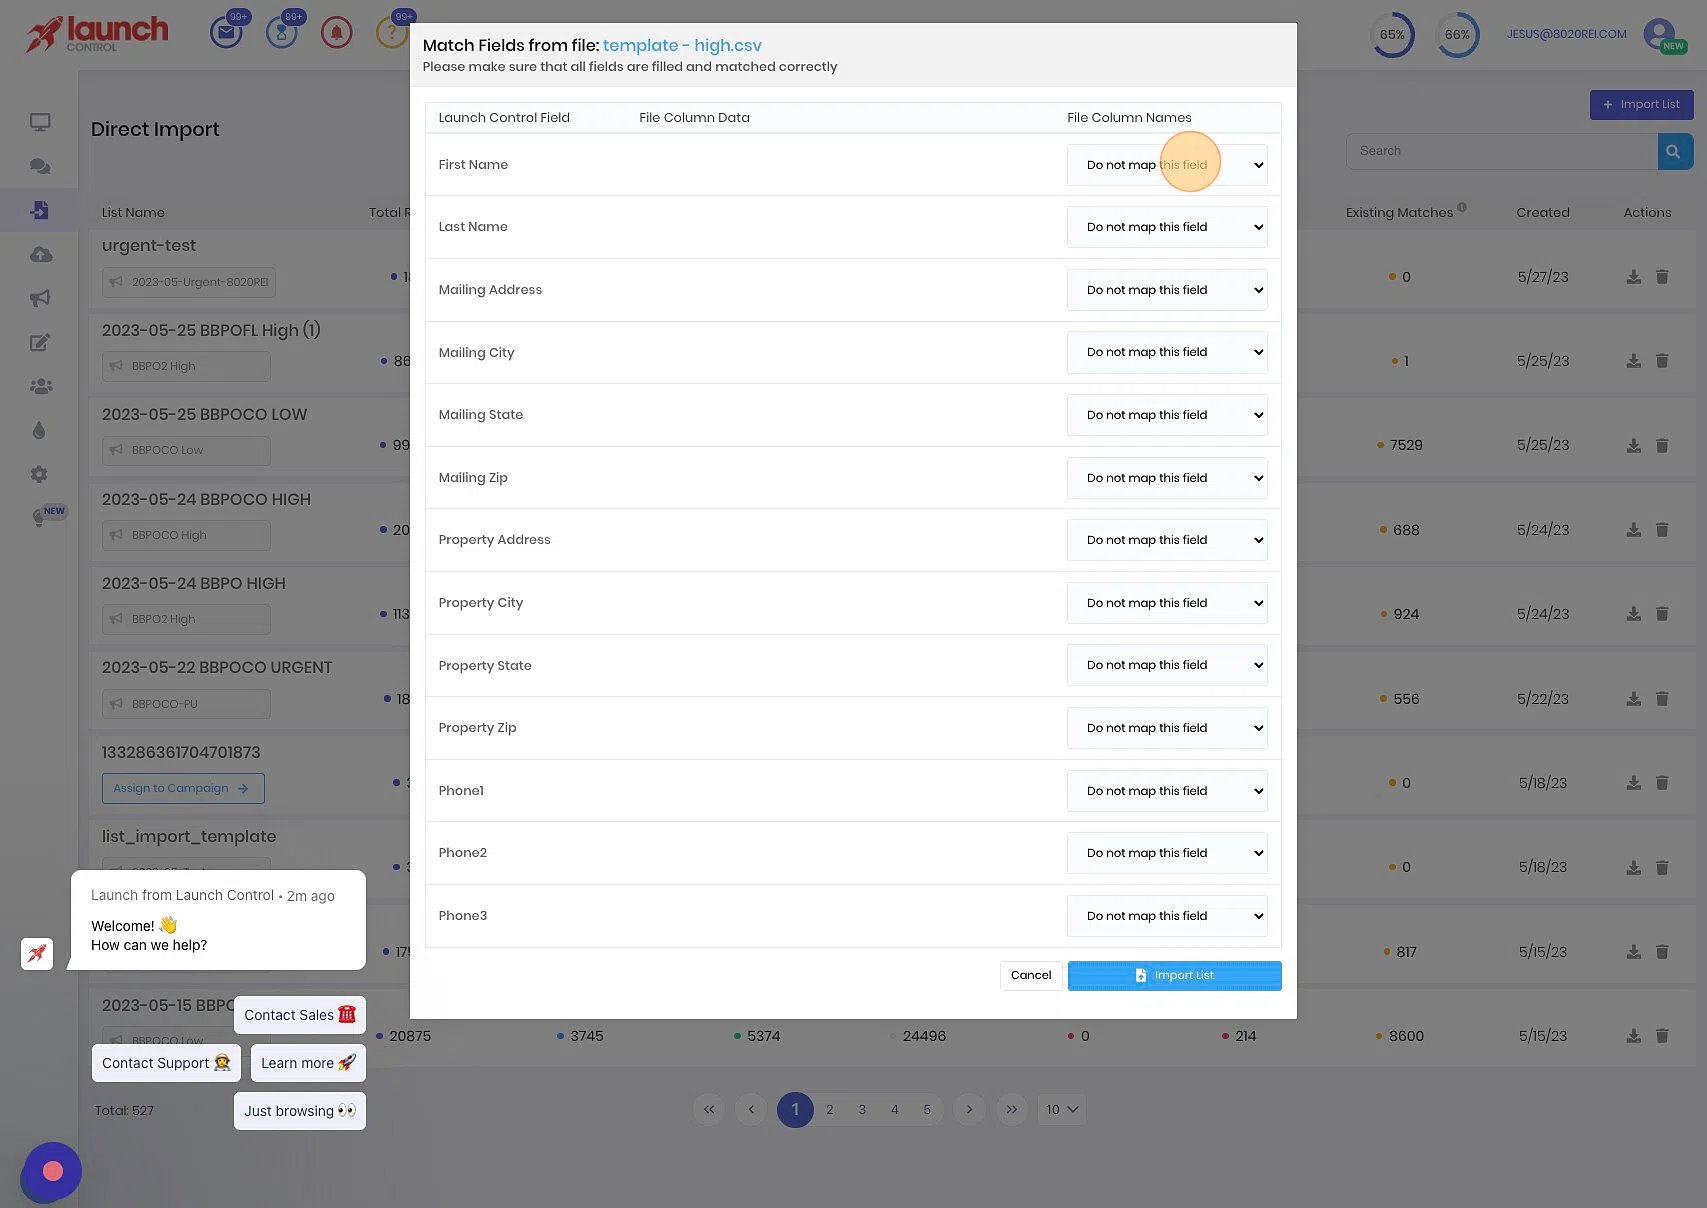Click the red record bubble button
Viewport: 1707px width, 1208px height.
[x=53, y=1171]
